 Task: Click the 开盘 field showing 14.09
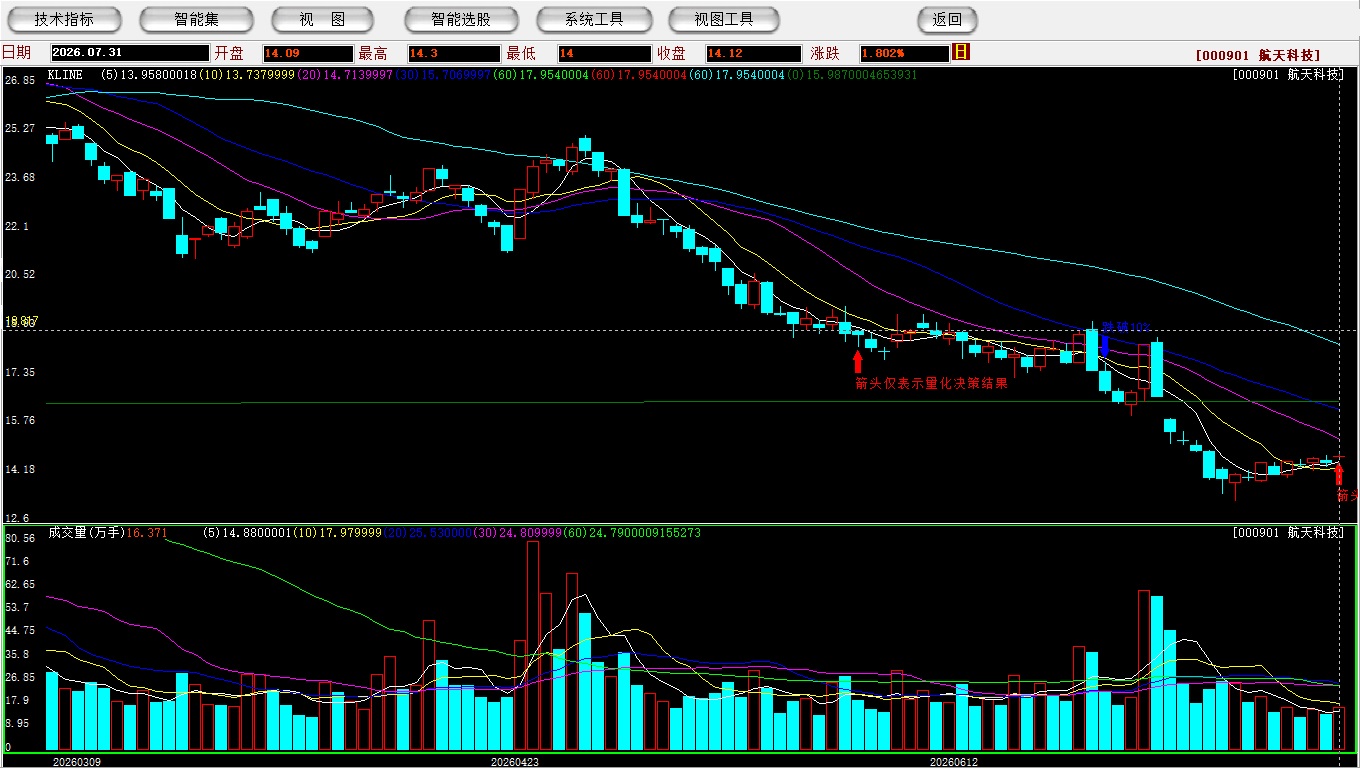tap(307, 53)
